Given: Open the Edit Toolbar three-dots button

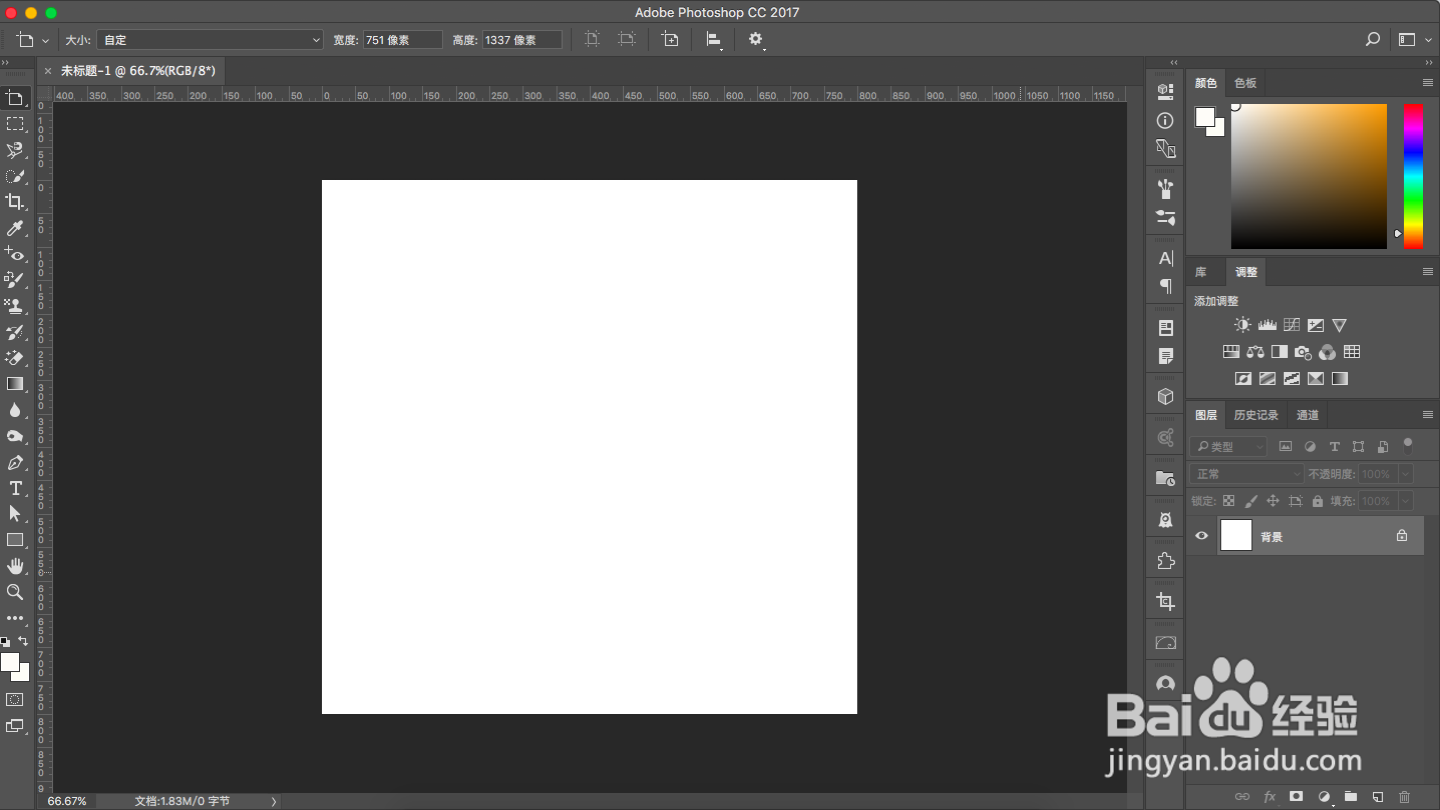Looking at the screenshot, I should (x=15, y=618).
